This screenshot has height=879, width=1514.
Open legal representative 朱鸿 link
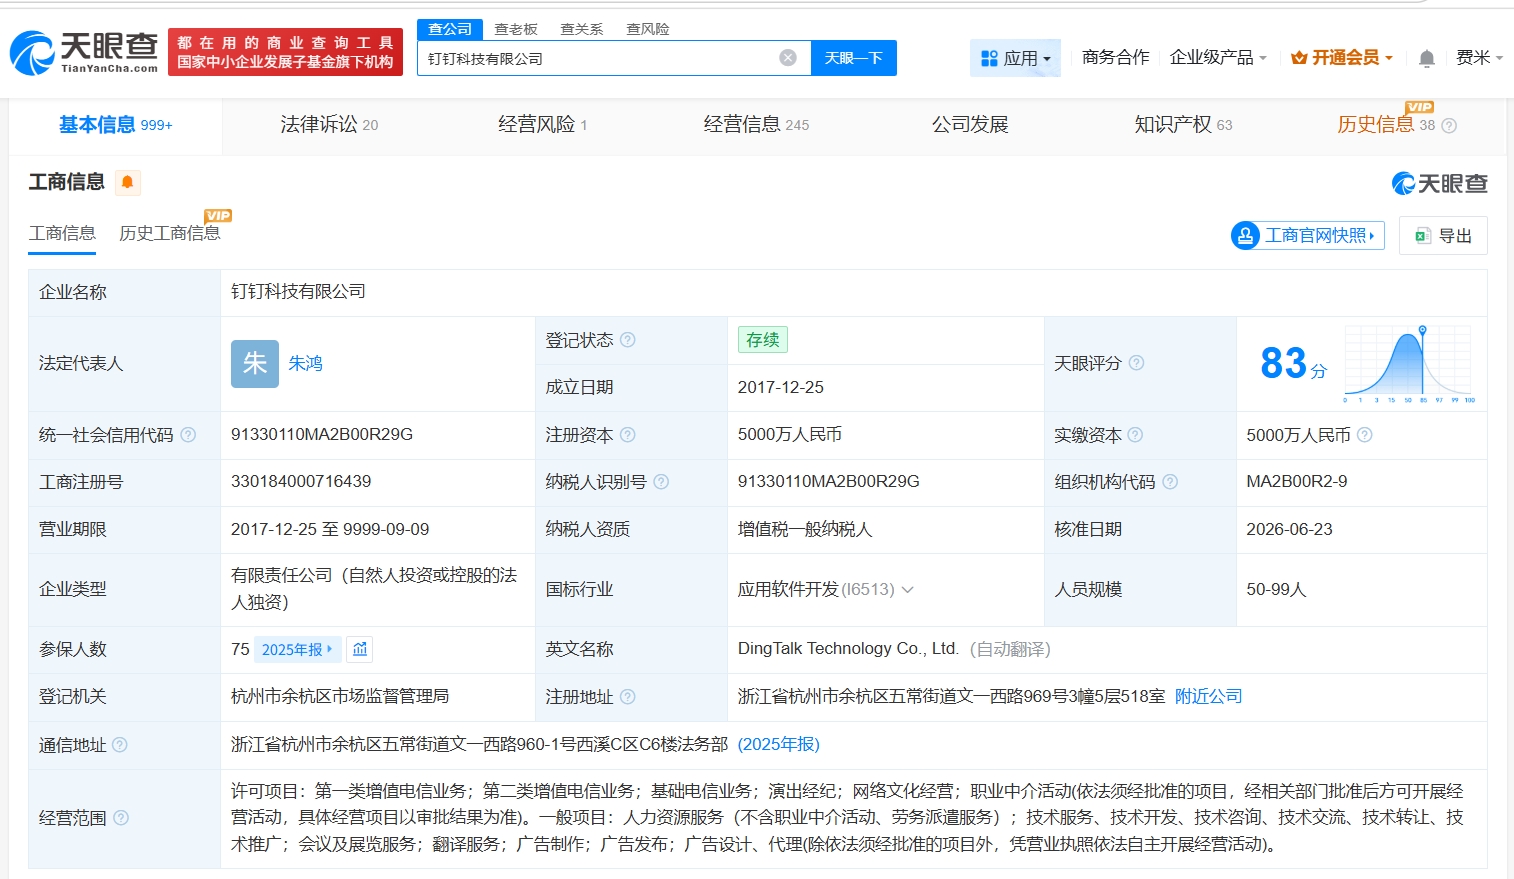[305, 363]
